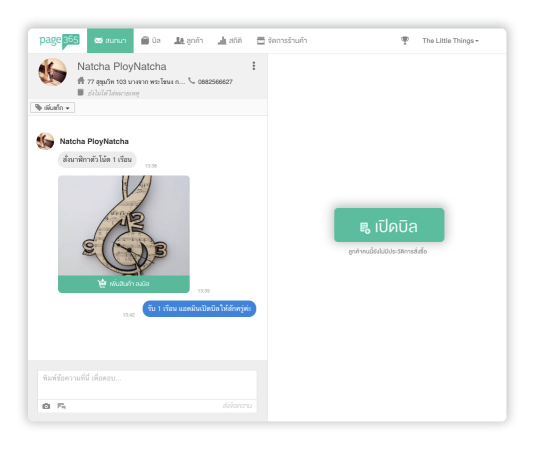Image resolution: width=539 pixels, height=450 pixels.
Task: Click Natcha PloyNatcha header profile picture
Action: coord(52,72)
